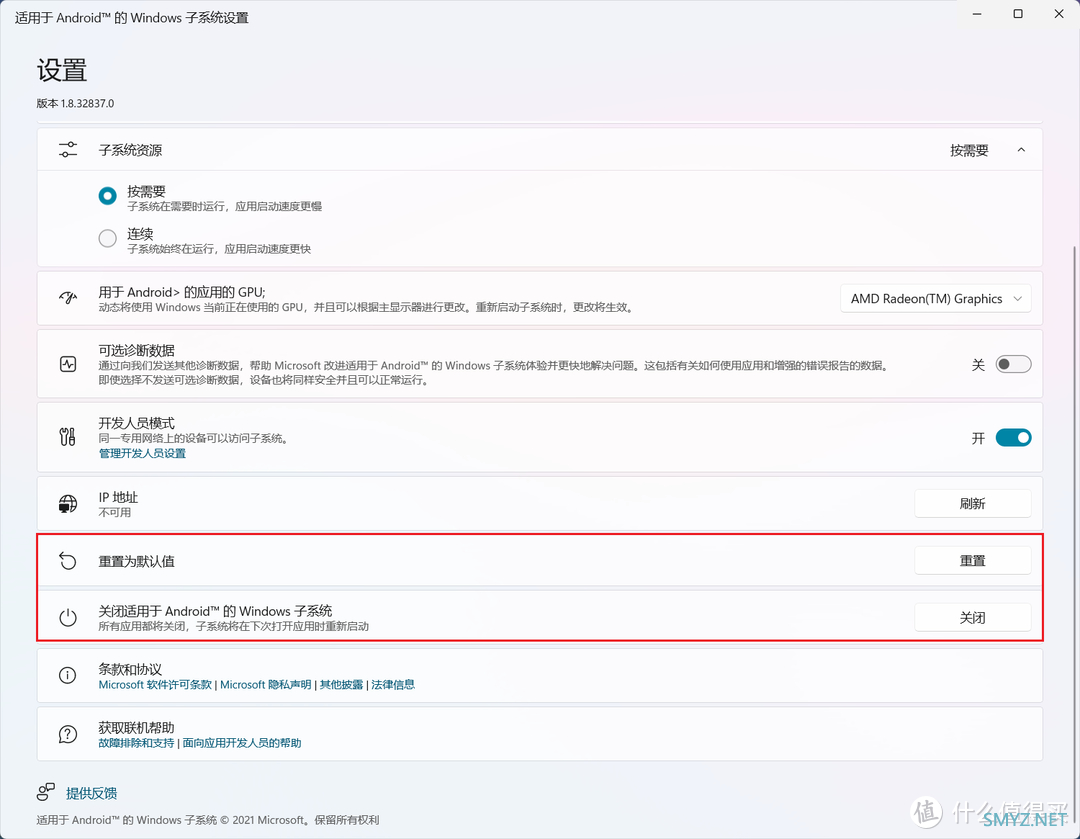
Task: Open the 故障排除和支持 link
Action: point(136,743)
